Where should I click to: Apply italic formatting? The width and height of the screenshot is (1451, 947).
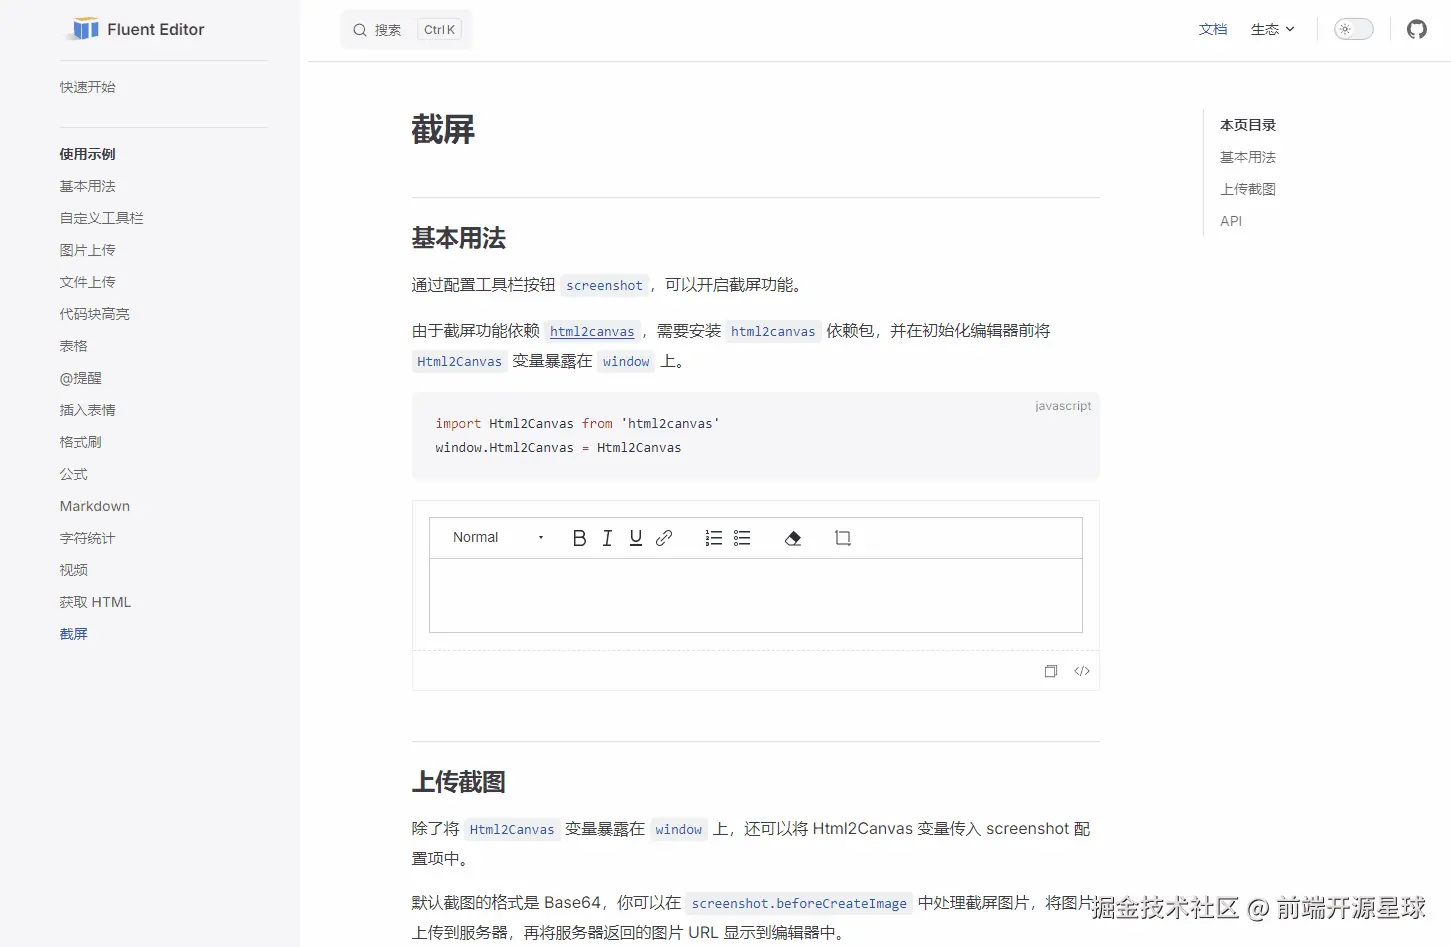(x=607, y=538)
